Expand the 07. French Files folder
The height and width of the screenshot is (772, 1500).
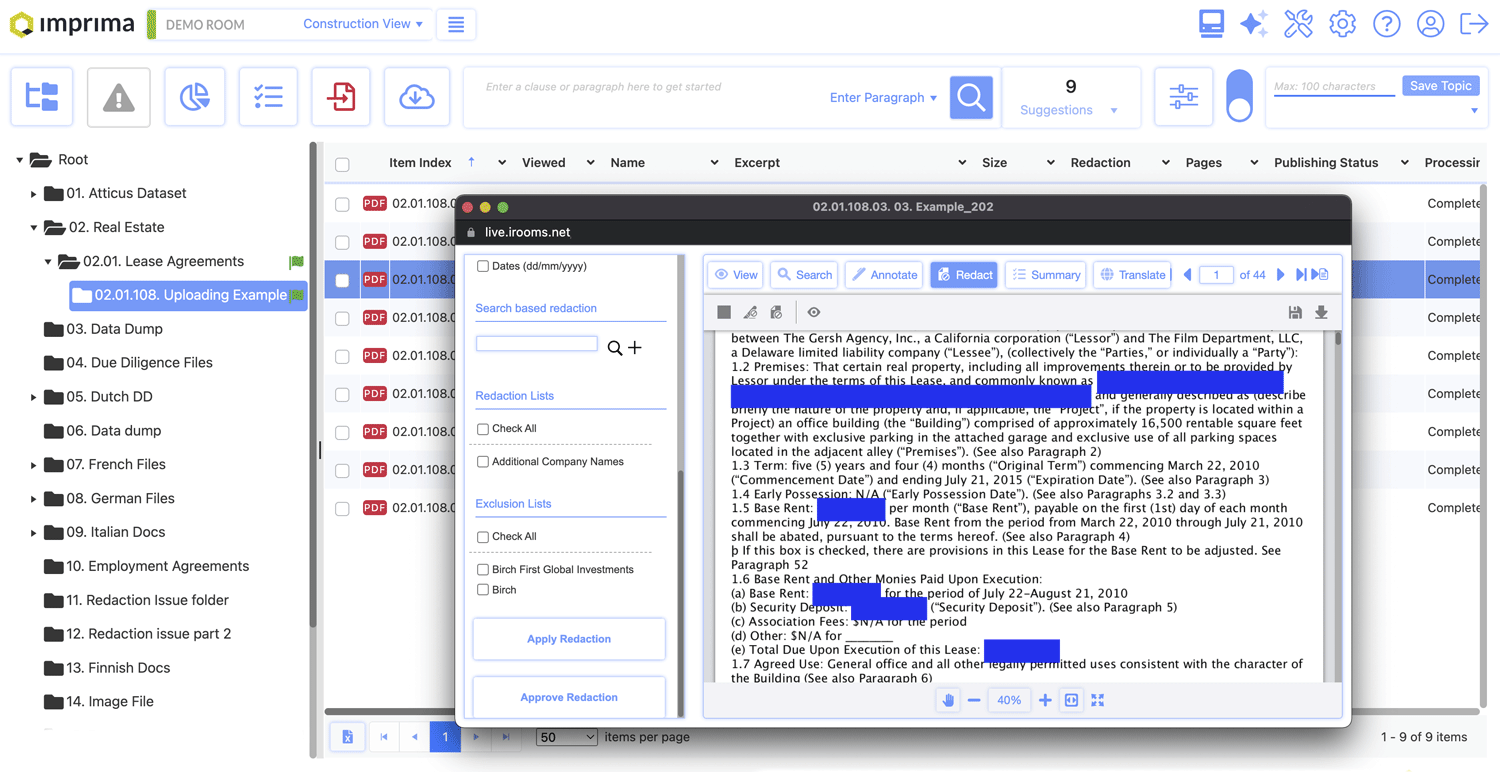click(x=33, y=465)
